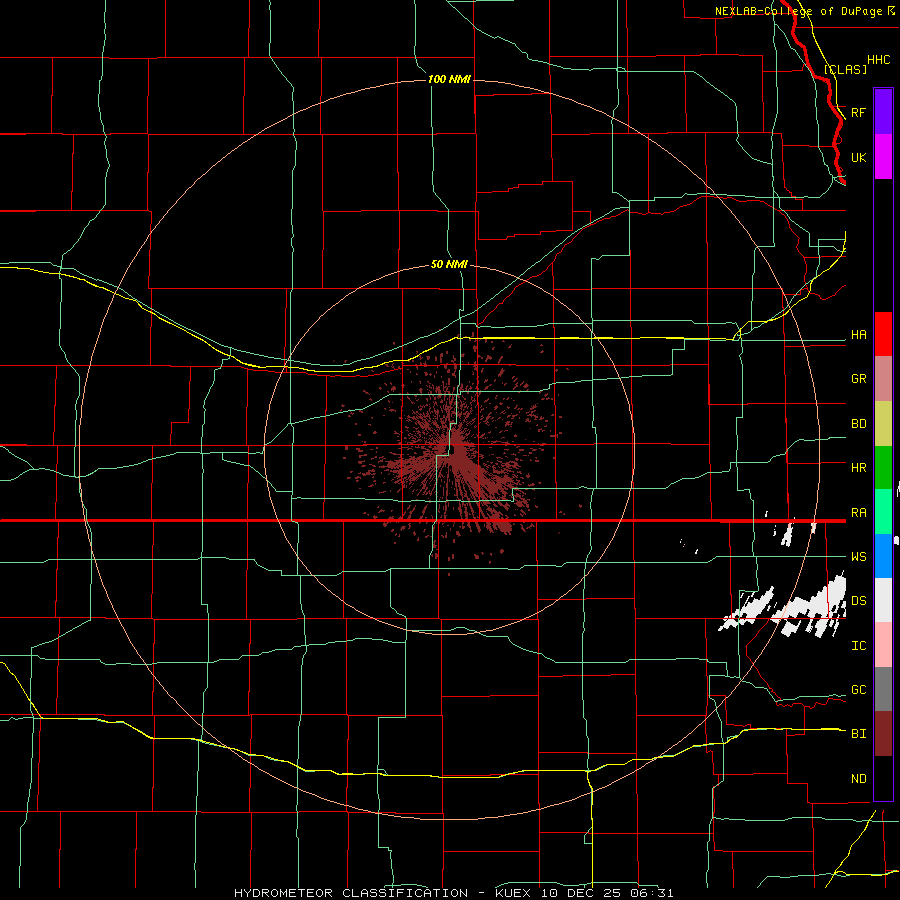Click the DS legend label

(858, 601)
